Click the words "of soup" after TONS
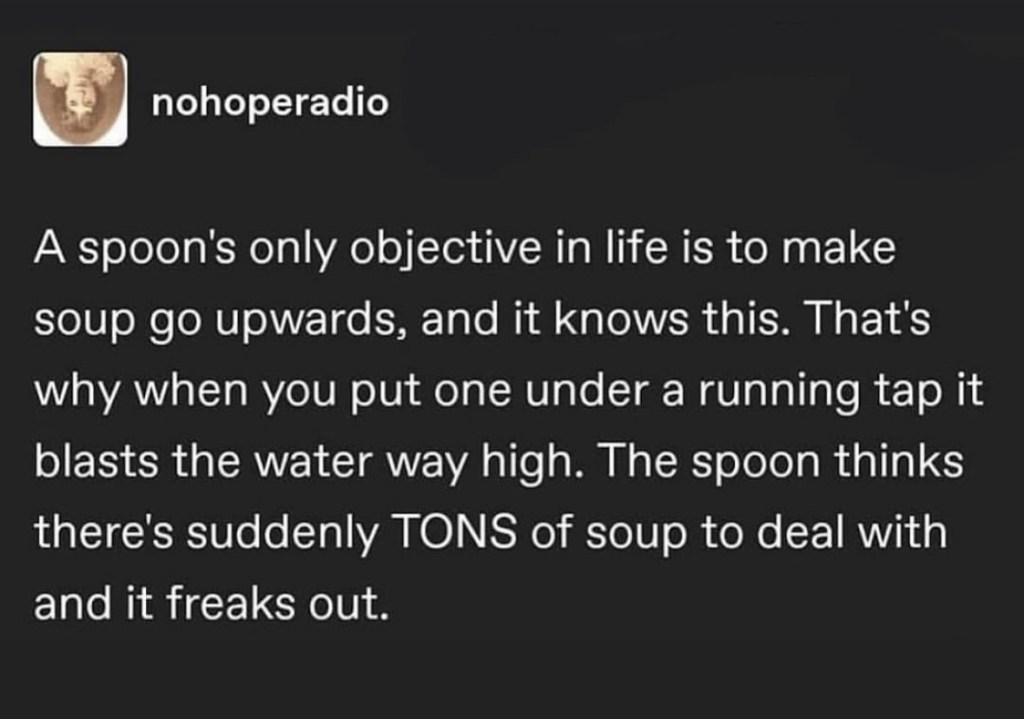The height and width of the screenshot is (719, 1024). (x=598, y=532)
